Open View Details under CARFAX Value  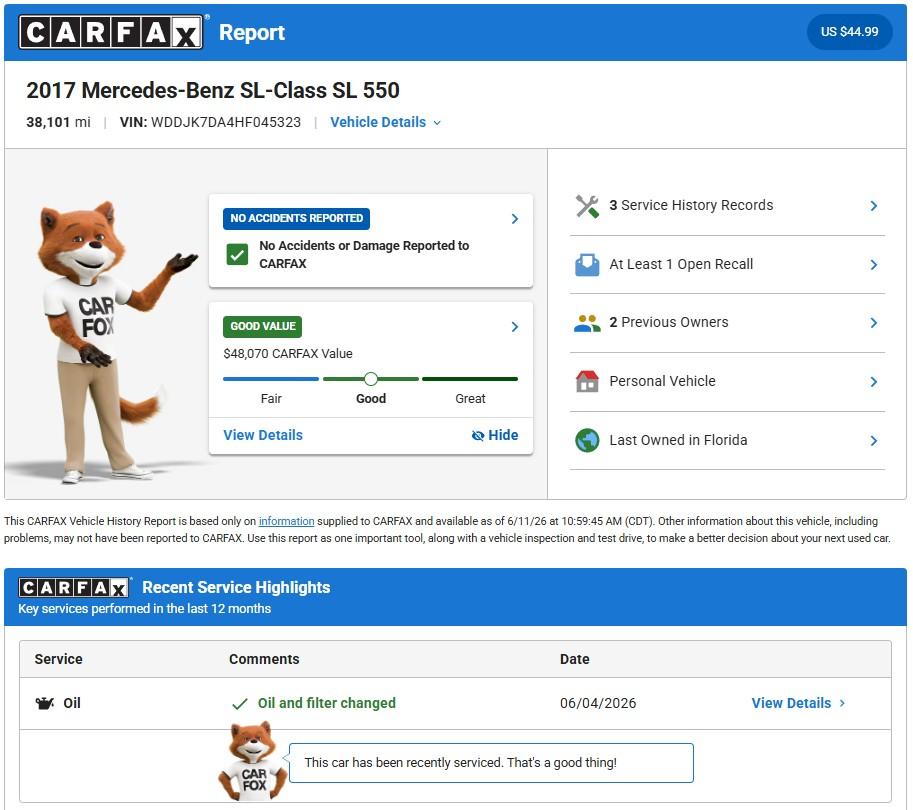click(263, 435)
